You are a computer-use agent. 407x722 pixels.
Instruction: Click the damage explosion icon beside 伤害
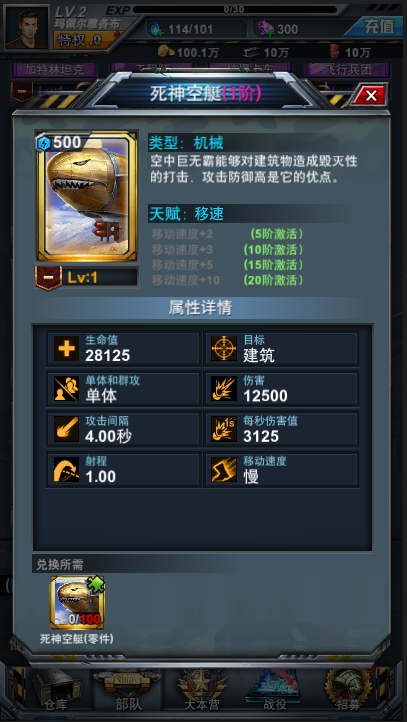point(224,389)
